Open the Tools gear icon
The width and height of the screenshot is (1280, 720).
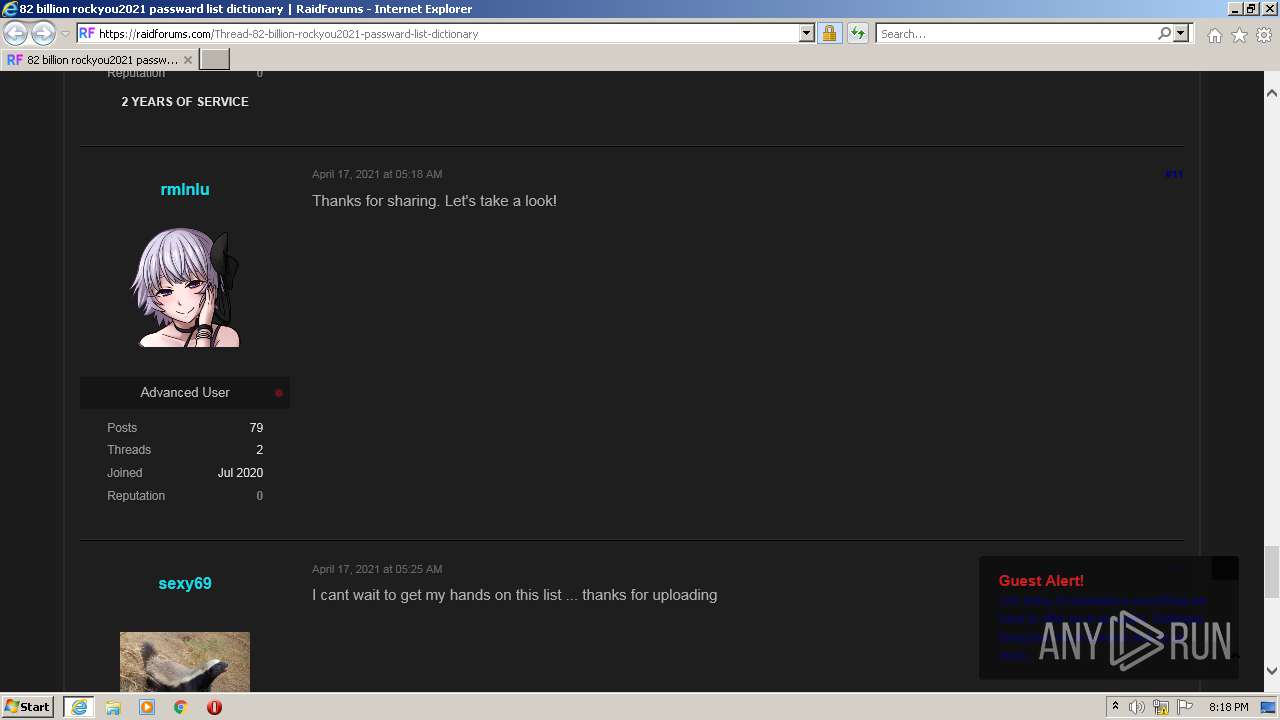pyautogui.click(x=1264, y=35)
